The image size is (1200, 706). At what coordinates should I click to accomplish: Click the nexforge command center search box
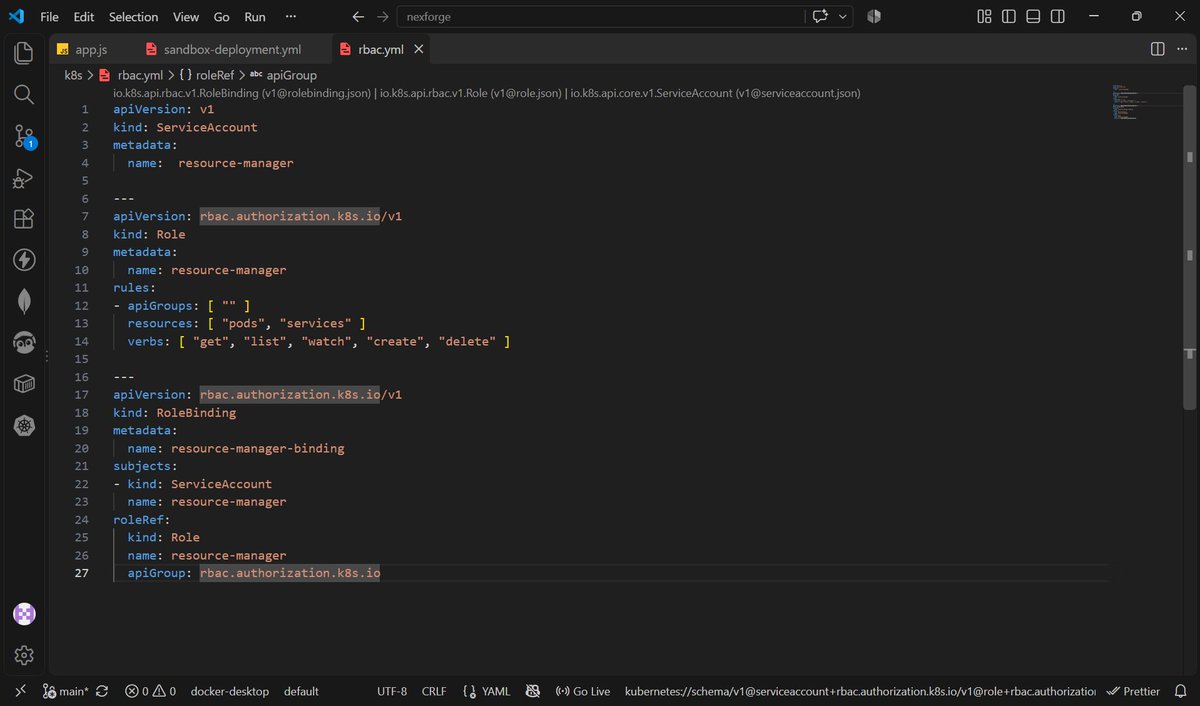pyautogui.click(x=600, y=17)
